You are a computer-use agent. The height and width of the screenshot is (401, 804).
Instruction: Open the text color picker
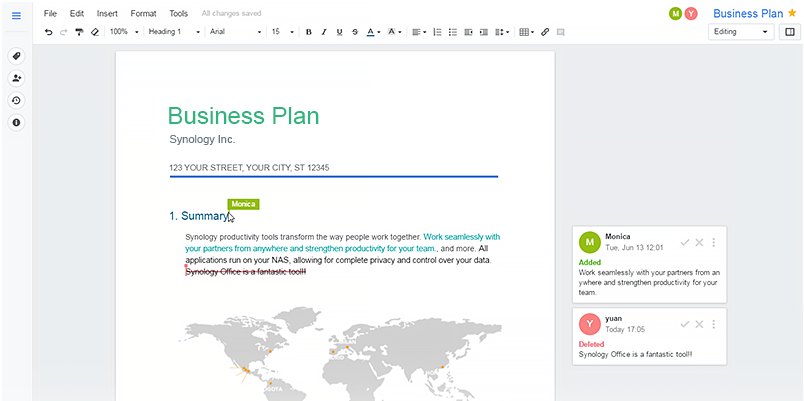(372, 32)
